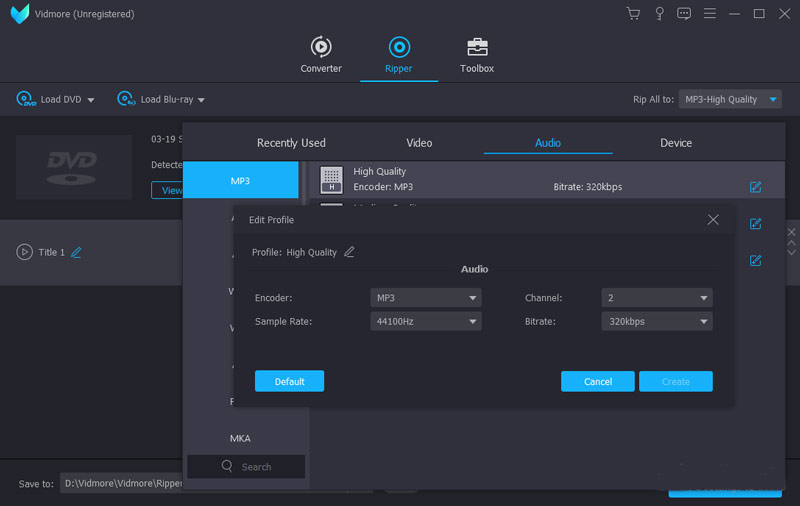Expand the Encoder dropdown
This screenshot has width=800, height=506.
click(x=425, y=298)
